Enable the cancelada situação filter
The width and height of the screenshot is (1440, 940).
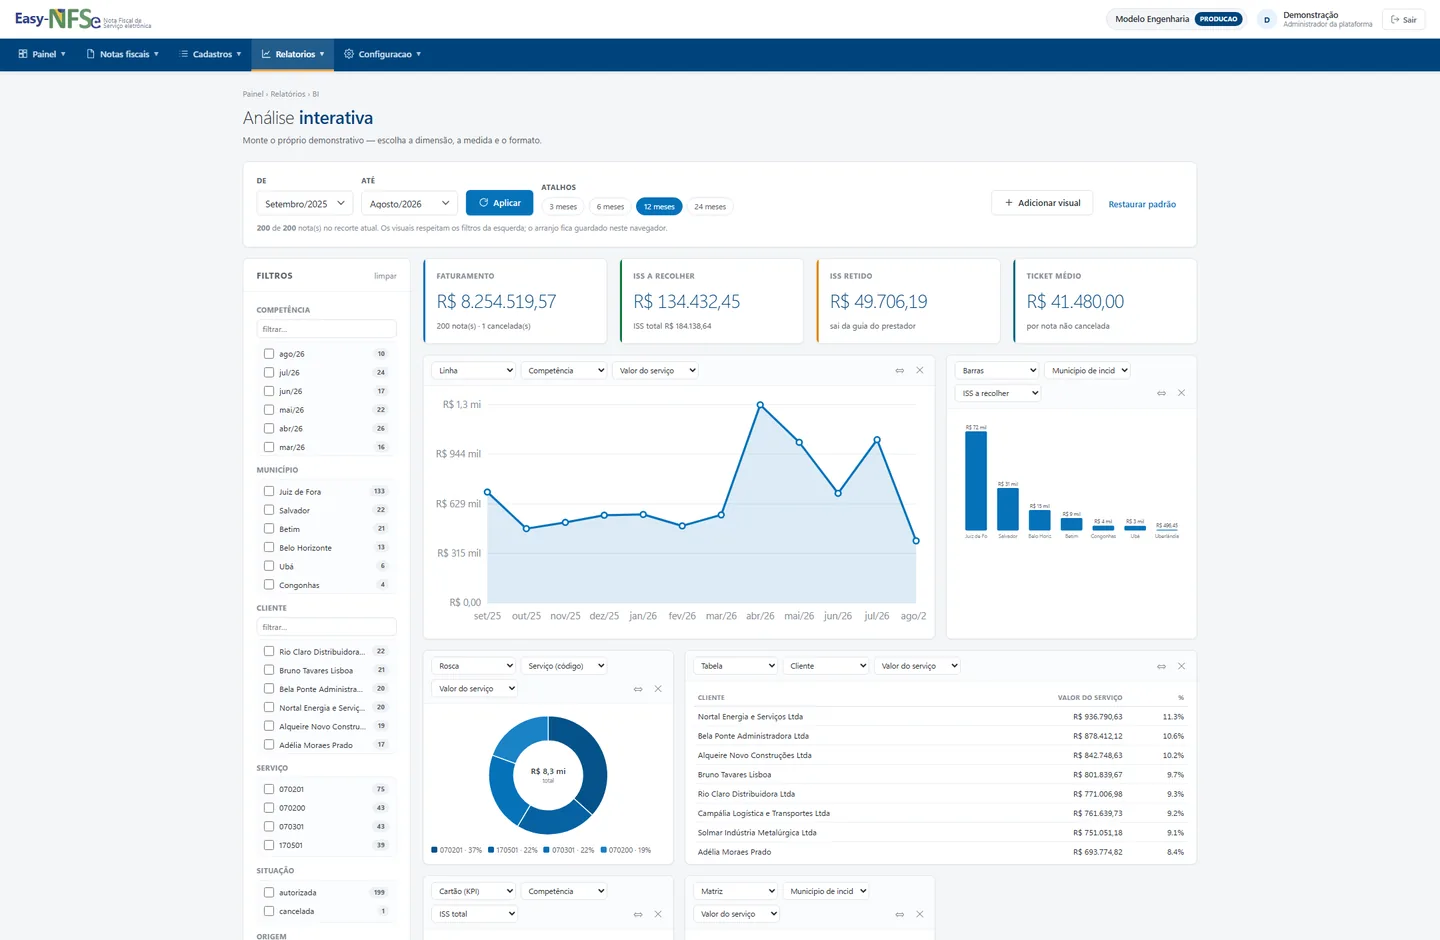[269, 911]
